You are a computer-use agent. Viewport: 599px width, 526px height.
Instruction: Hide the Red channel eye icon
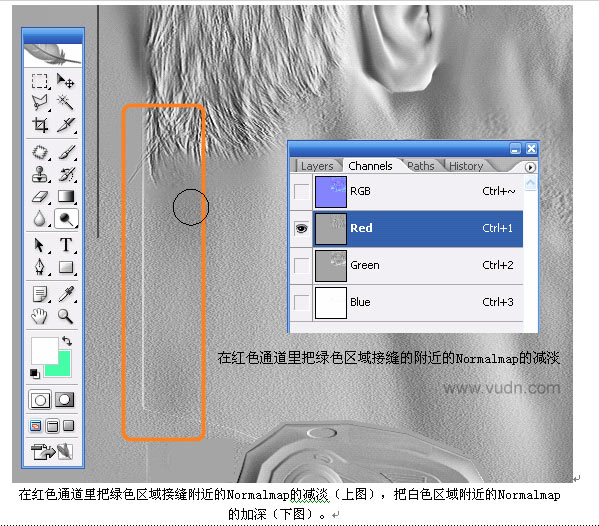coord(301,228)
